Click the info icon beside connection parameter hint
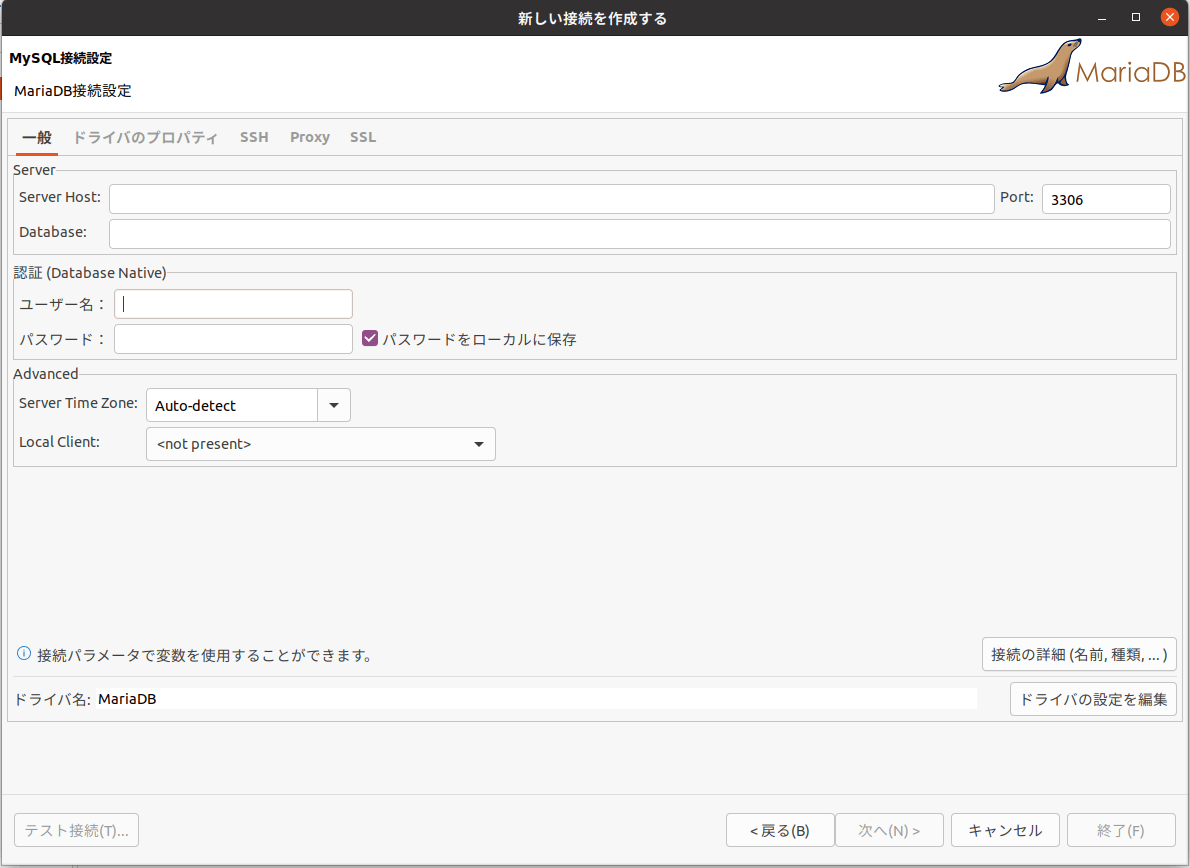The image size is (1190, 868). point(24,653)
